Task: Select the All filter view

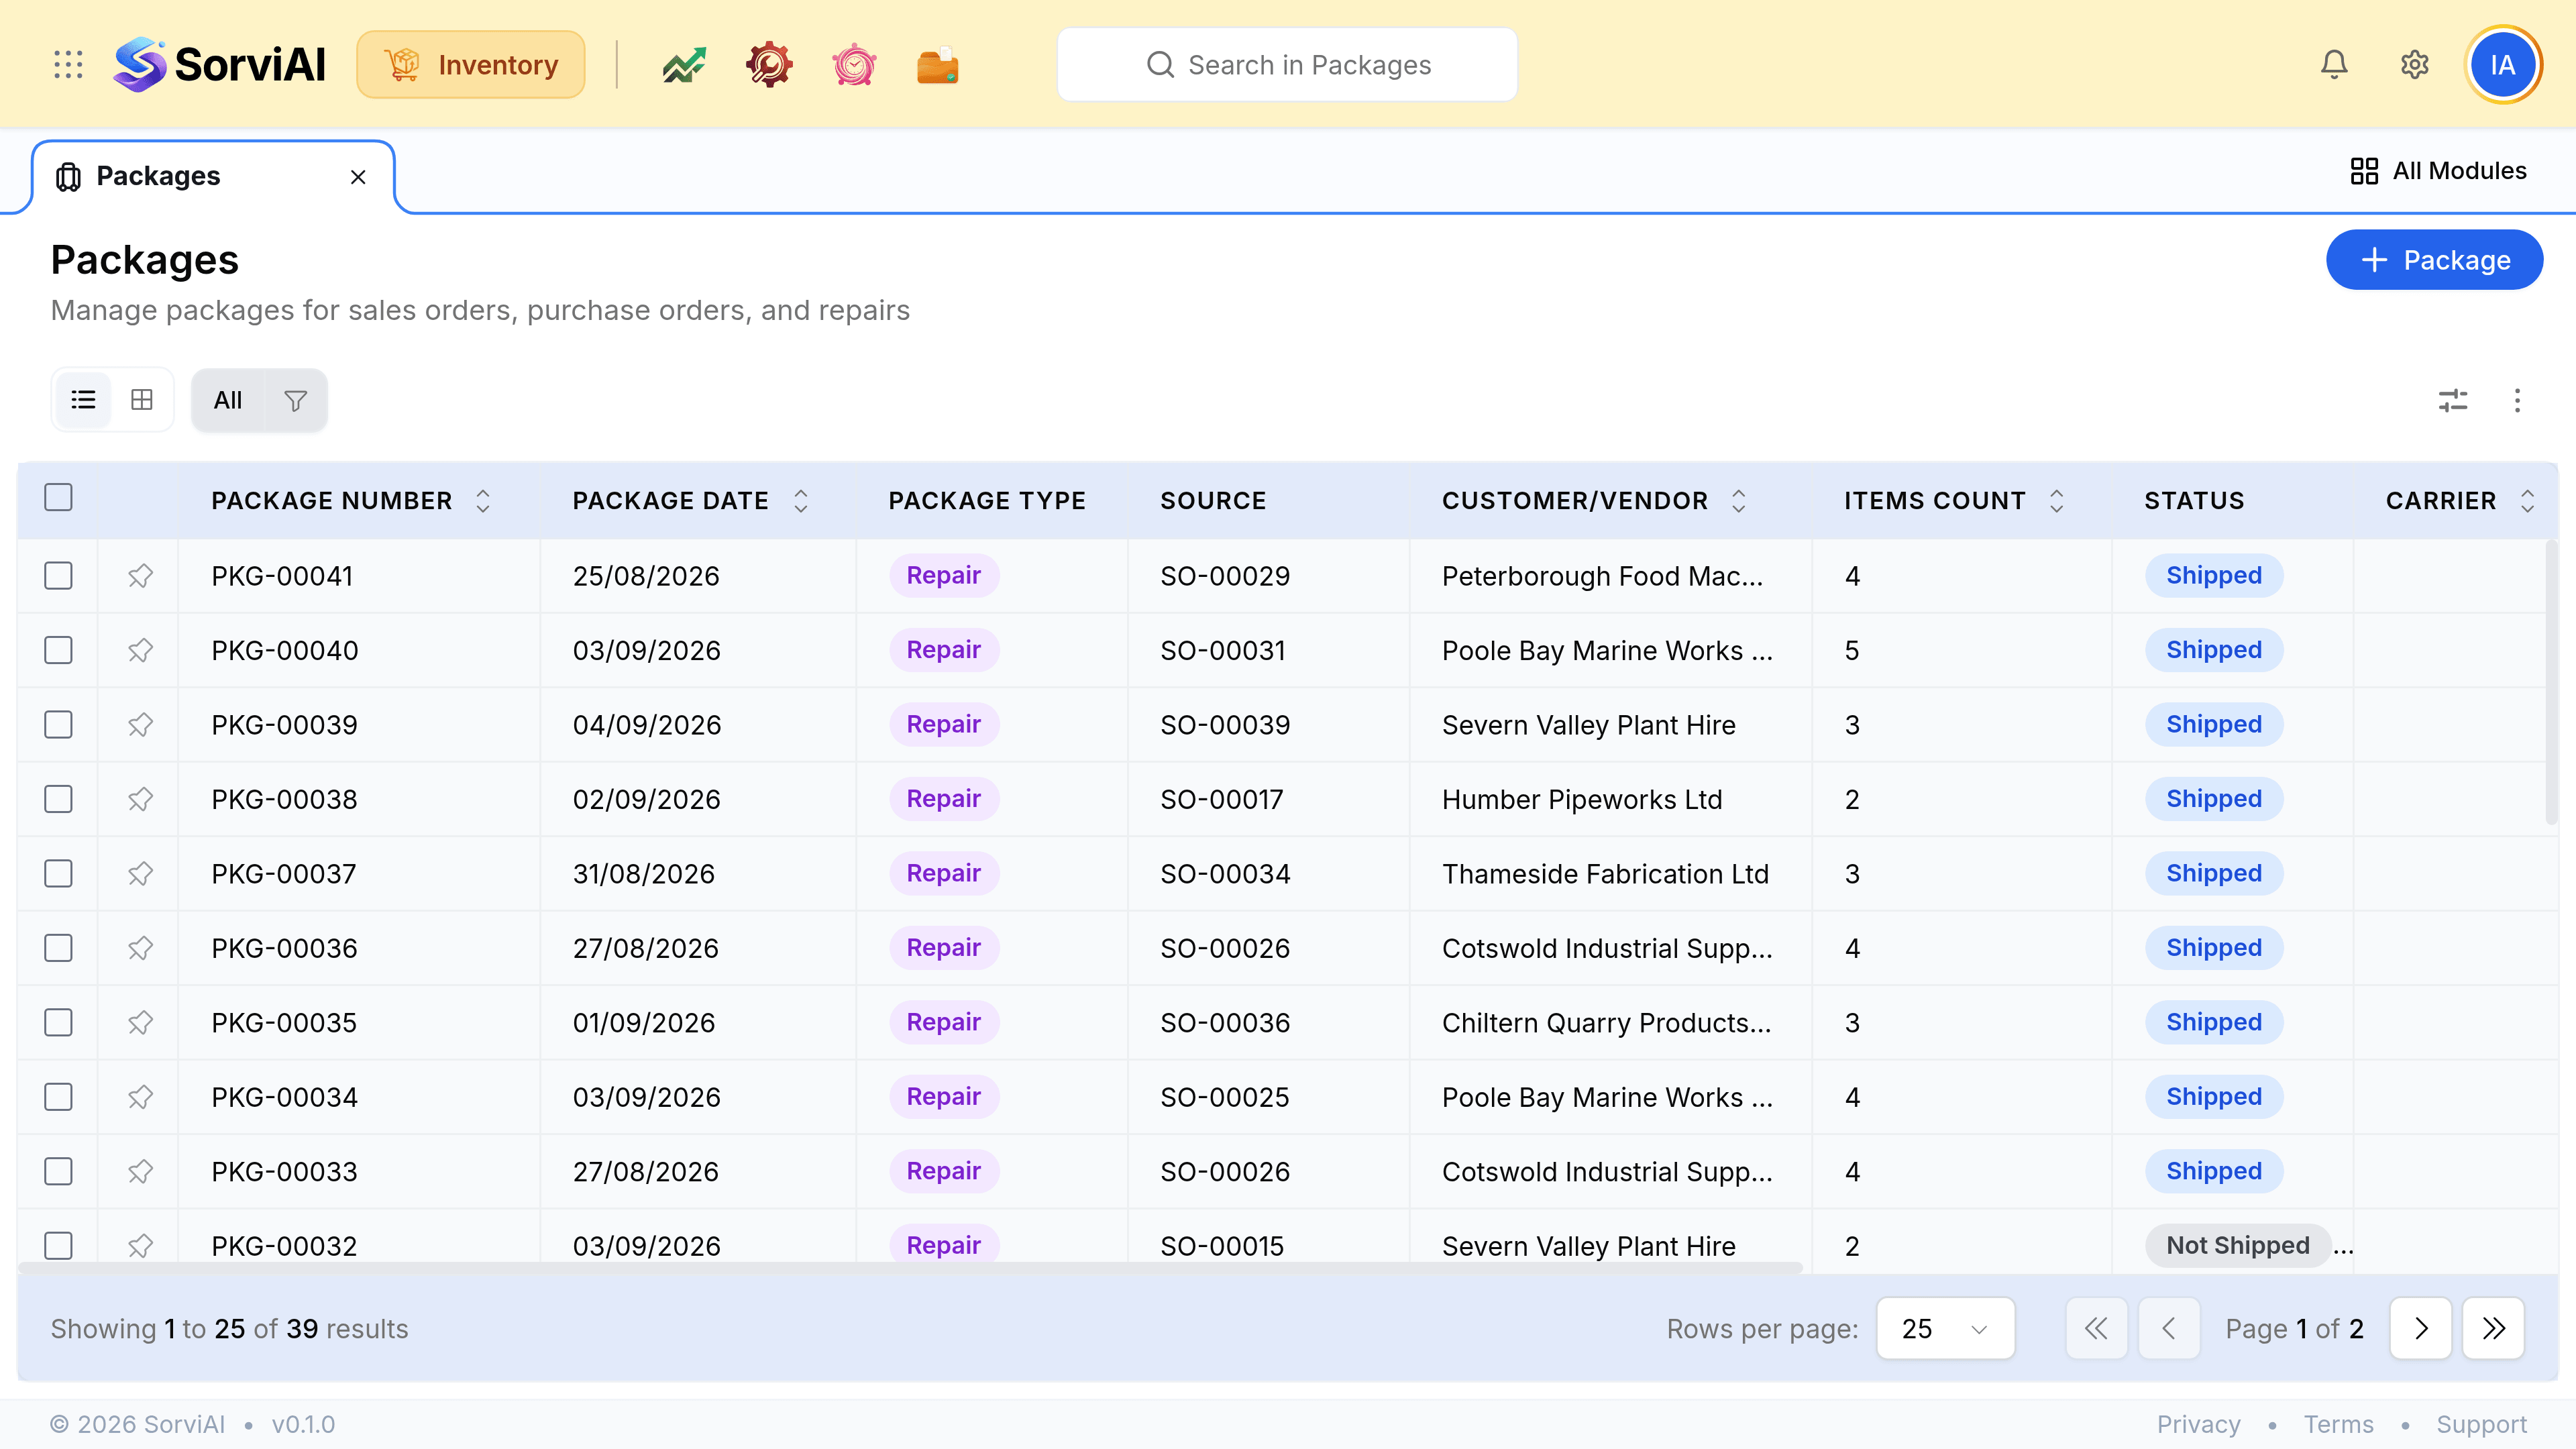Action: 228,400
